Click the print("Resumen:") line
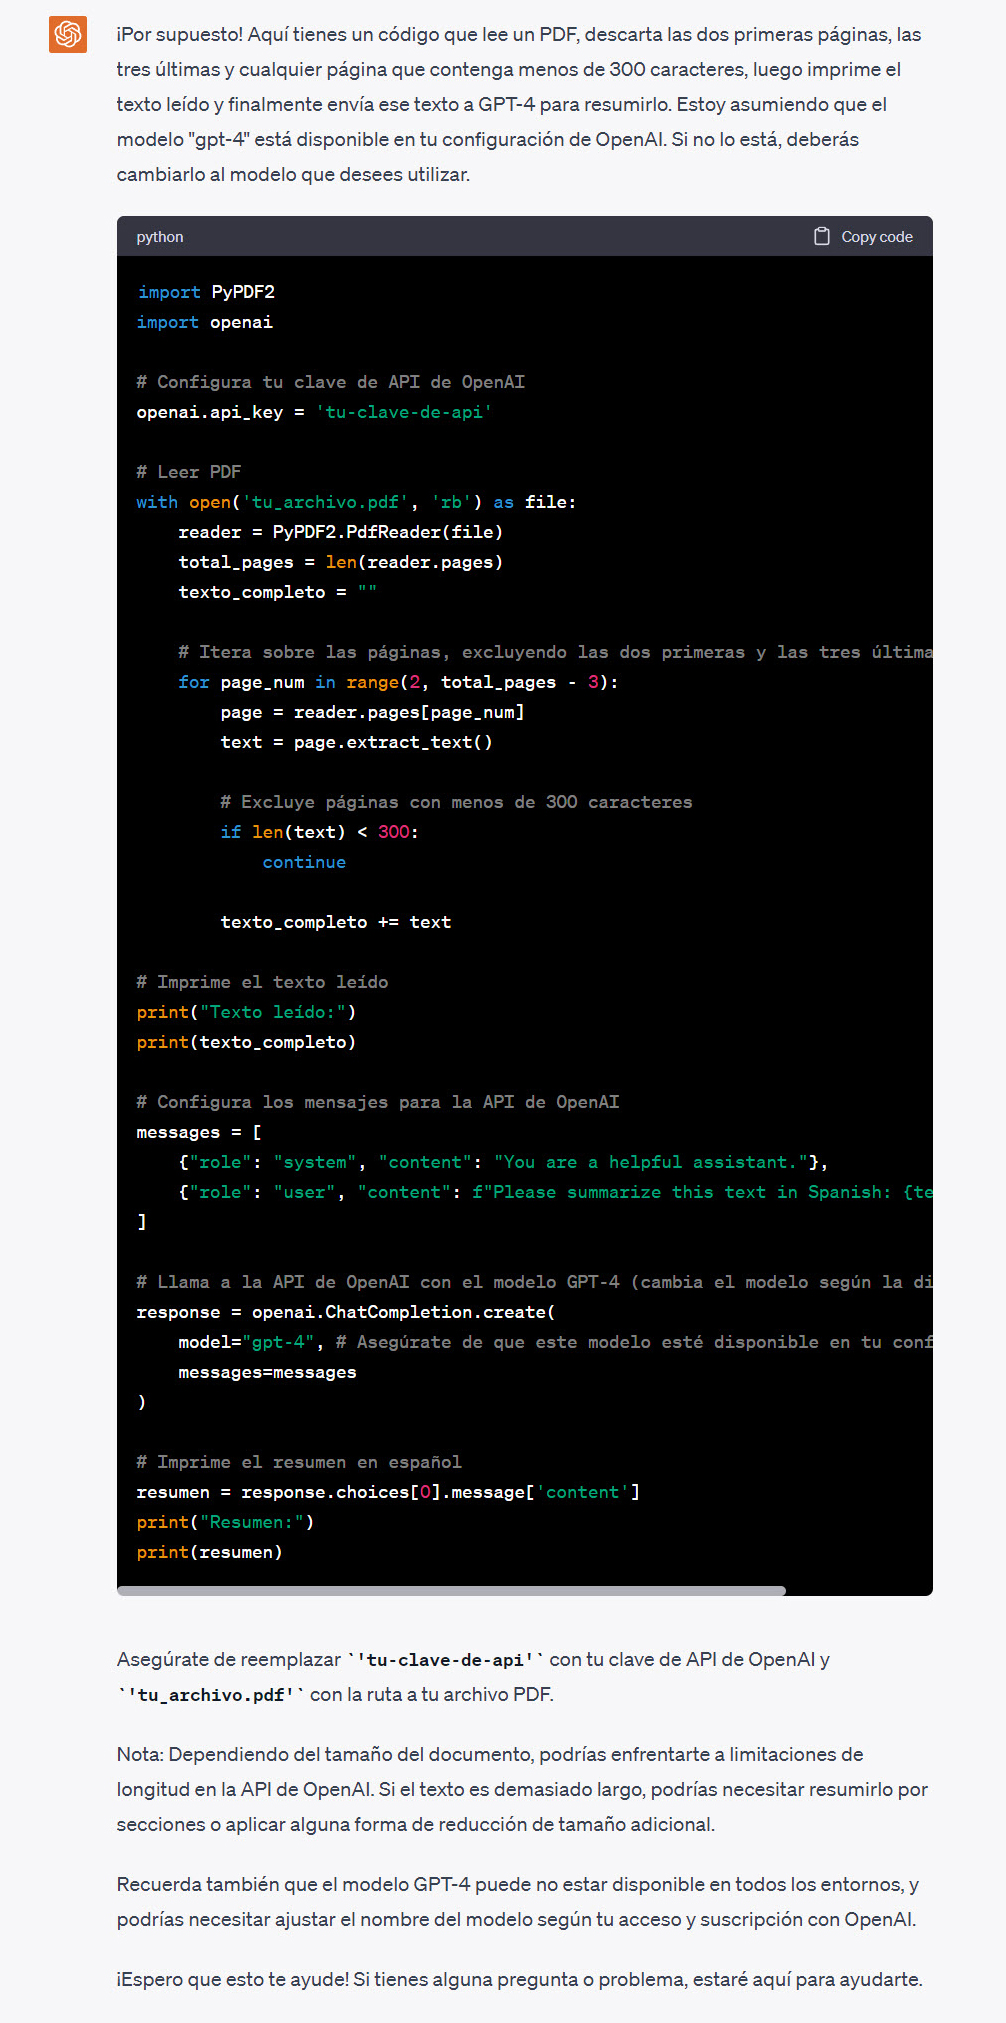The image size is (1006, 2023). click(225, 1522)
